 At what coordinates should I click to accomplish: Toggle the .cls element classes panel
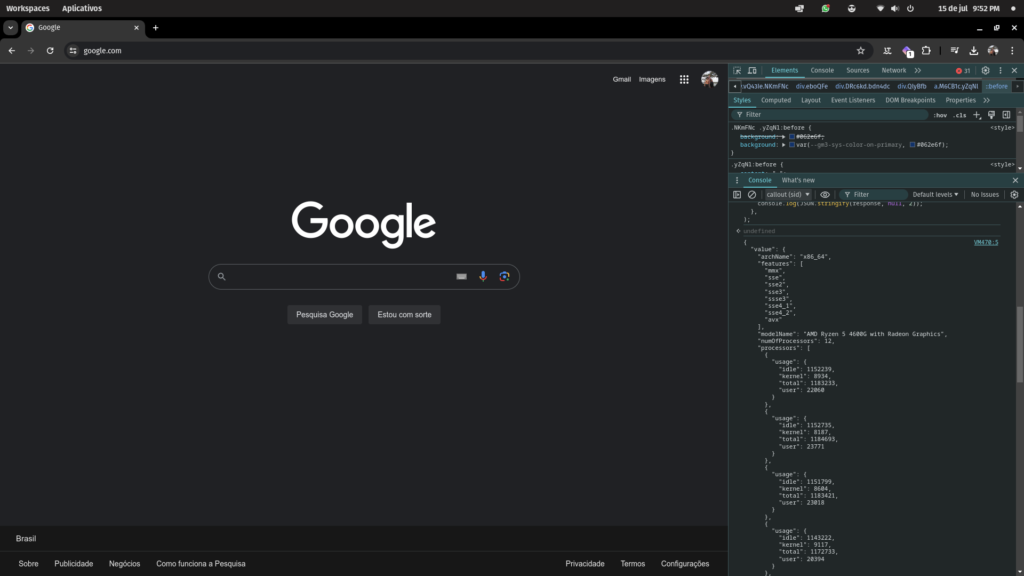pos(960,115)
